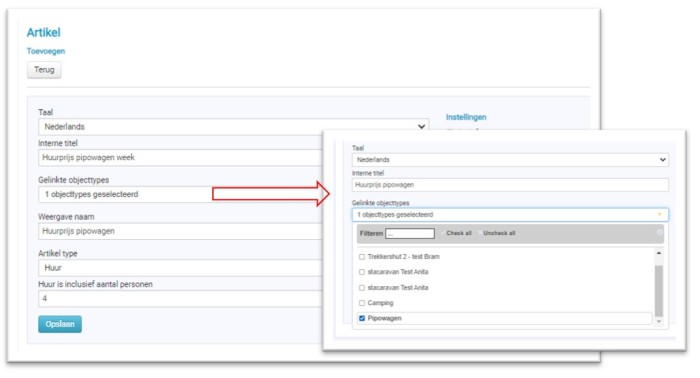
Task: Collapse the popup Gelinkte objecttypes multiselect
Action: [x=510, y=215]
